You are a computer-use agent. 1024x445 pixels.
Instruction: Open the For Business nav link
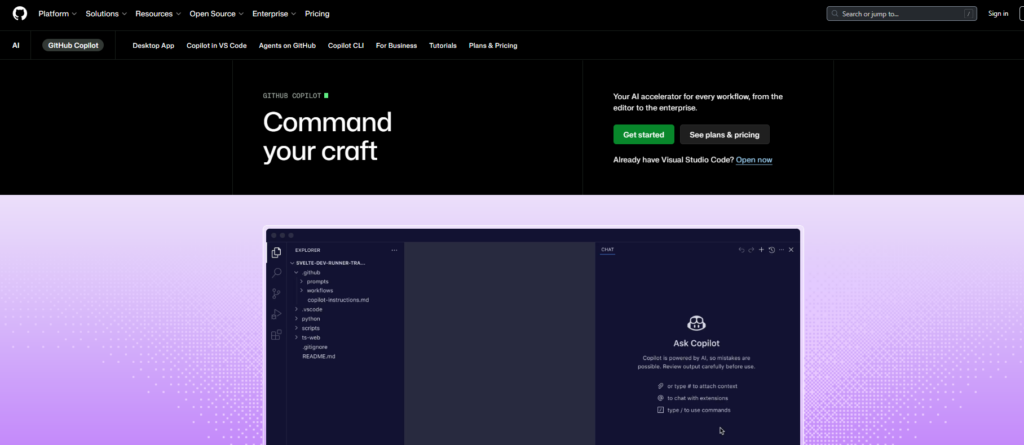pyautogui.click(x=396, y=46)
